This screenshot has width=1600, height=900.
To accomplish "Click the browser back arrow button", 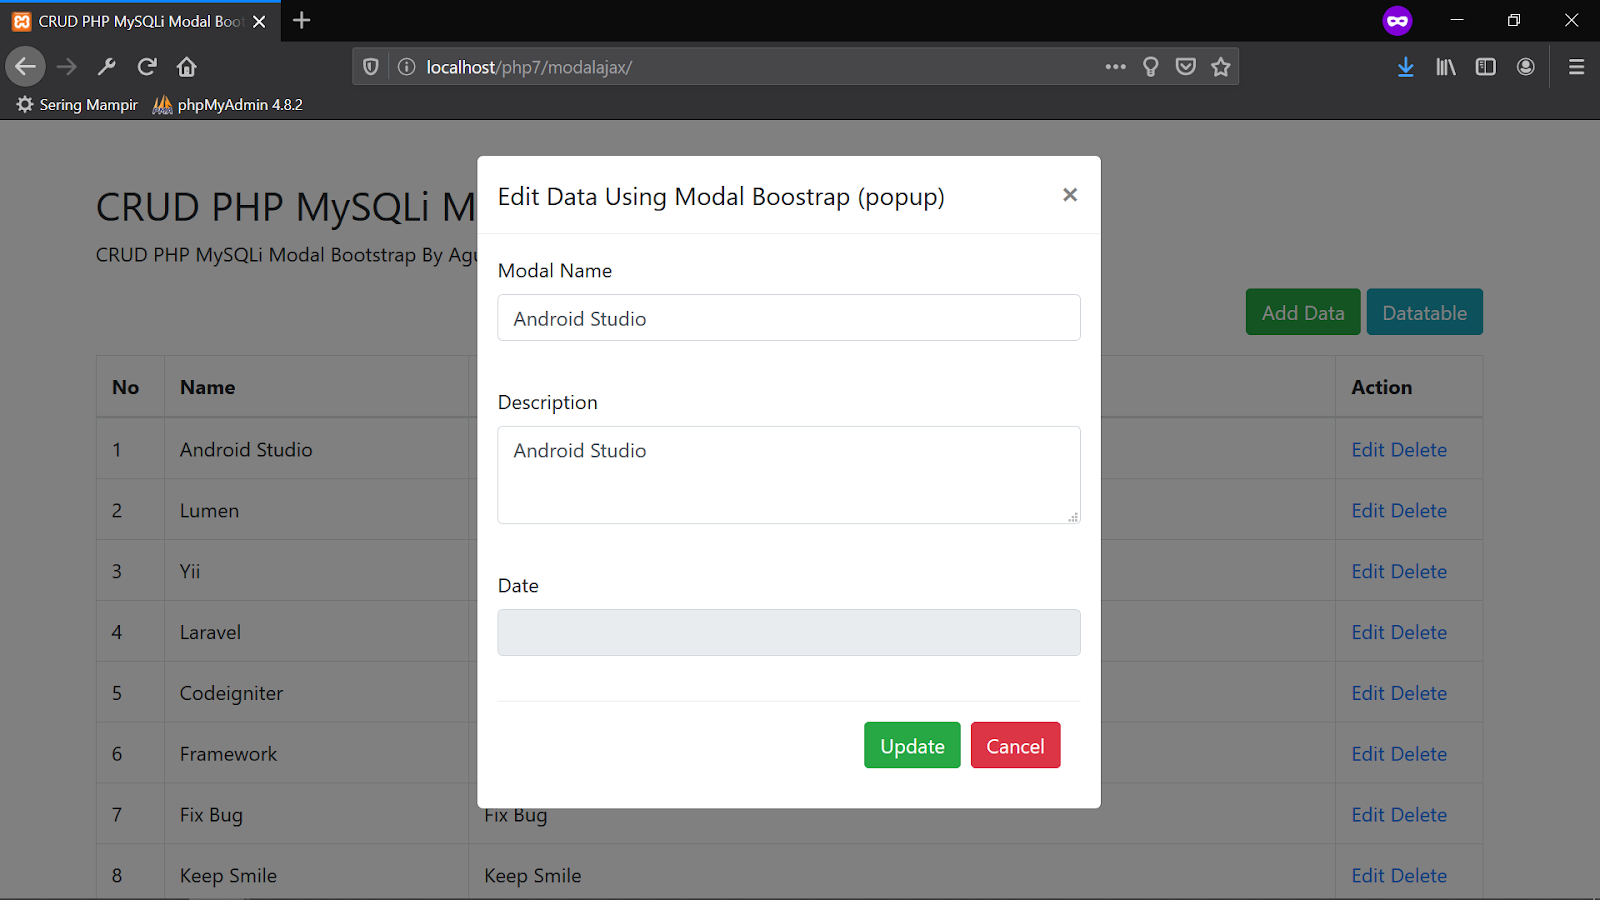I will (26, 67).
